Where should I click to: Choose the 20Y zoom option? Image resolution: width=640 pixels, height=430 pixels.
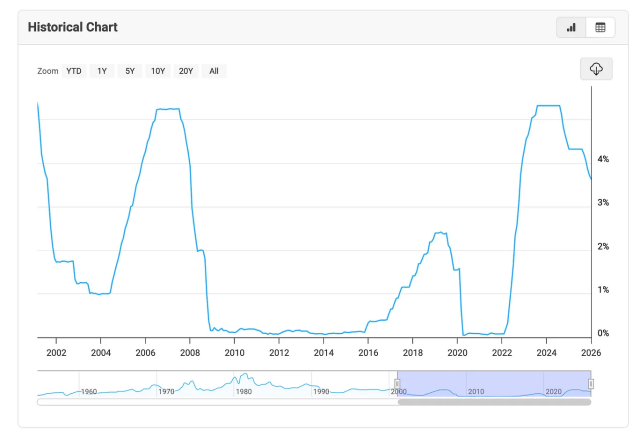(x=186, y=71)
